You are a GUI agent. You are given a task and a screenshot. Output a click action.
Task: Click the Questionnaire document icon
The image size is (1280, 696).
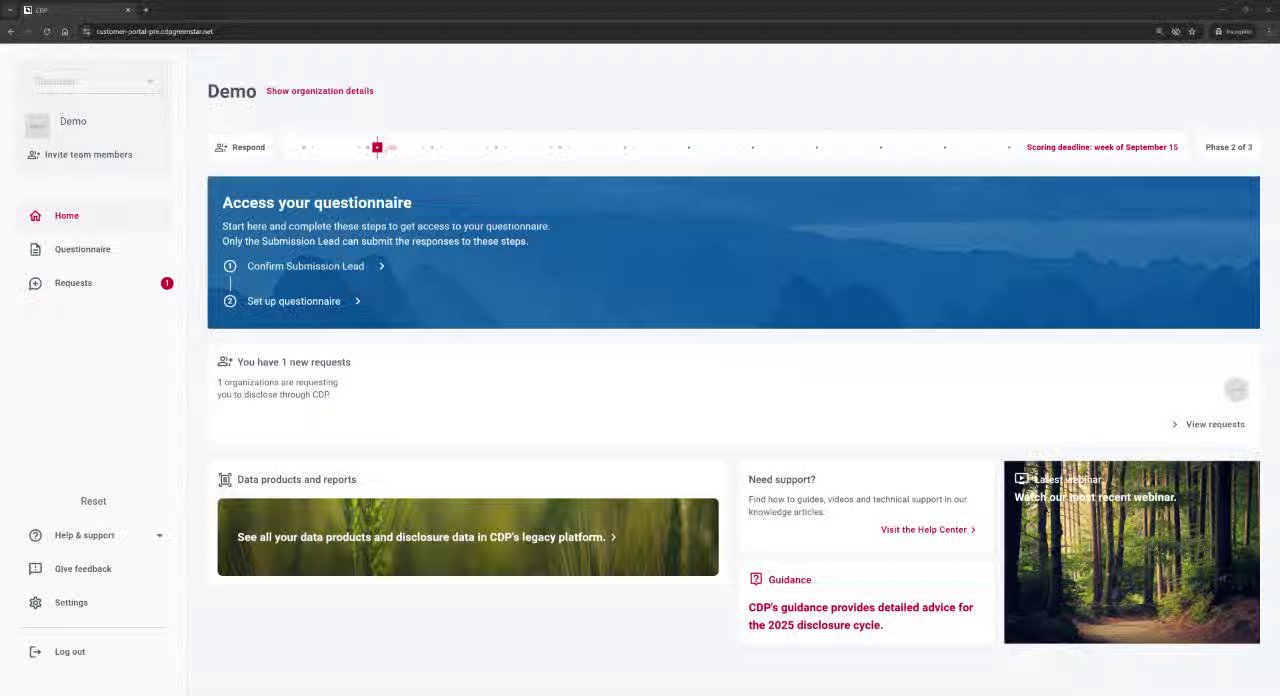point(35,250)
